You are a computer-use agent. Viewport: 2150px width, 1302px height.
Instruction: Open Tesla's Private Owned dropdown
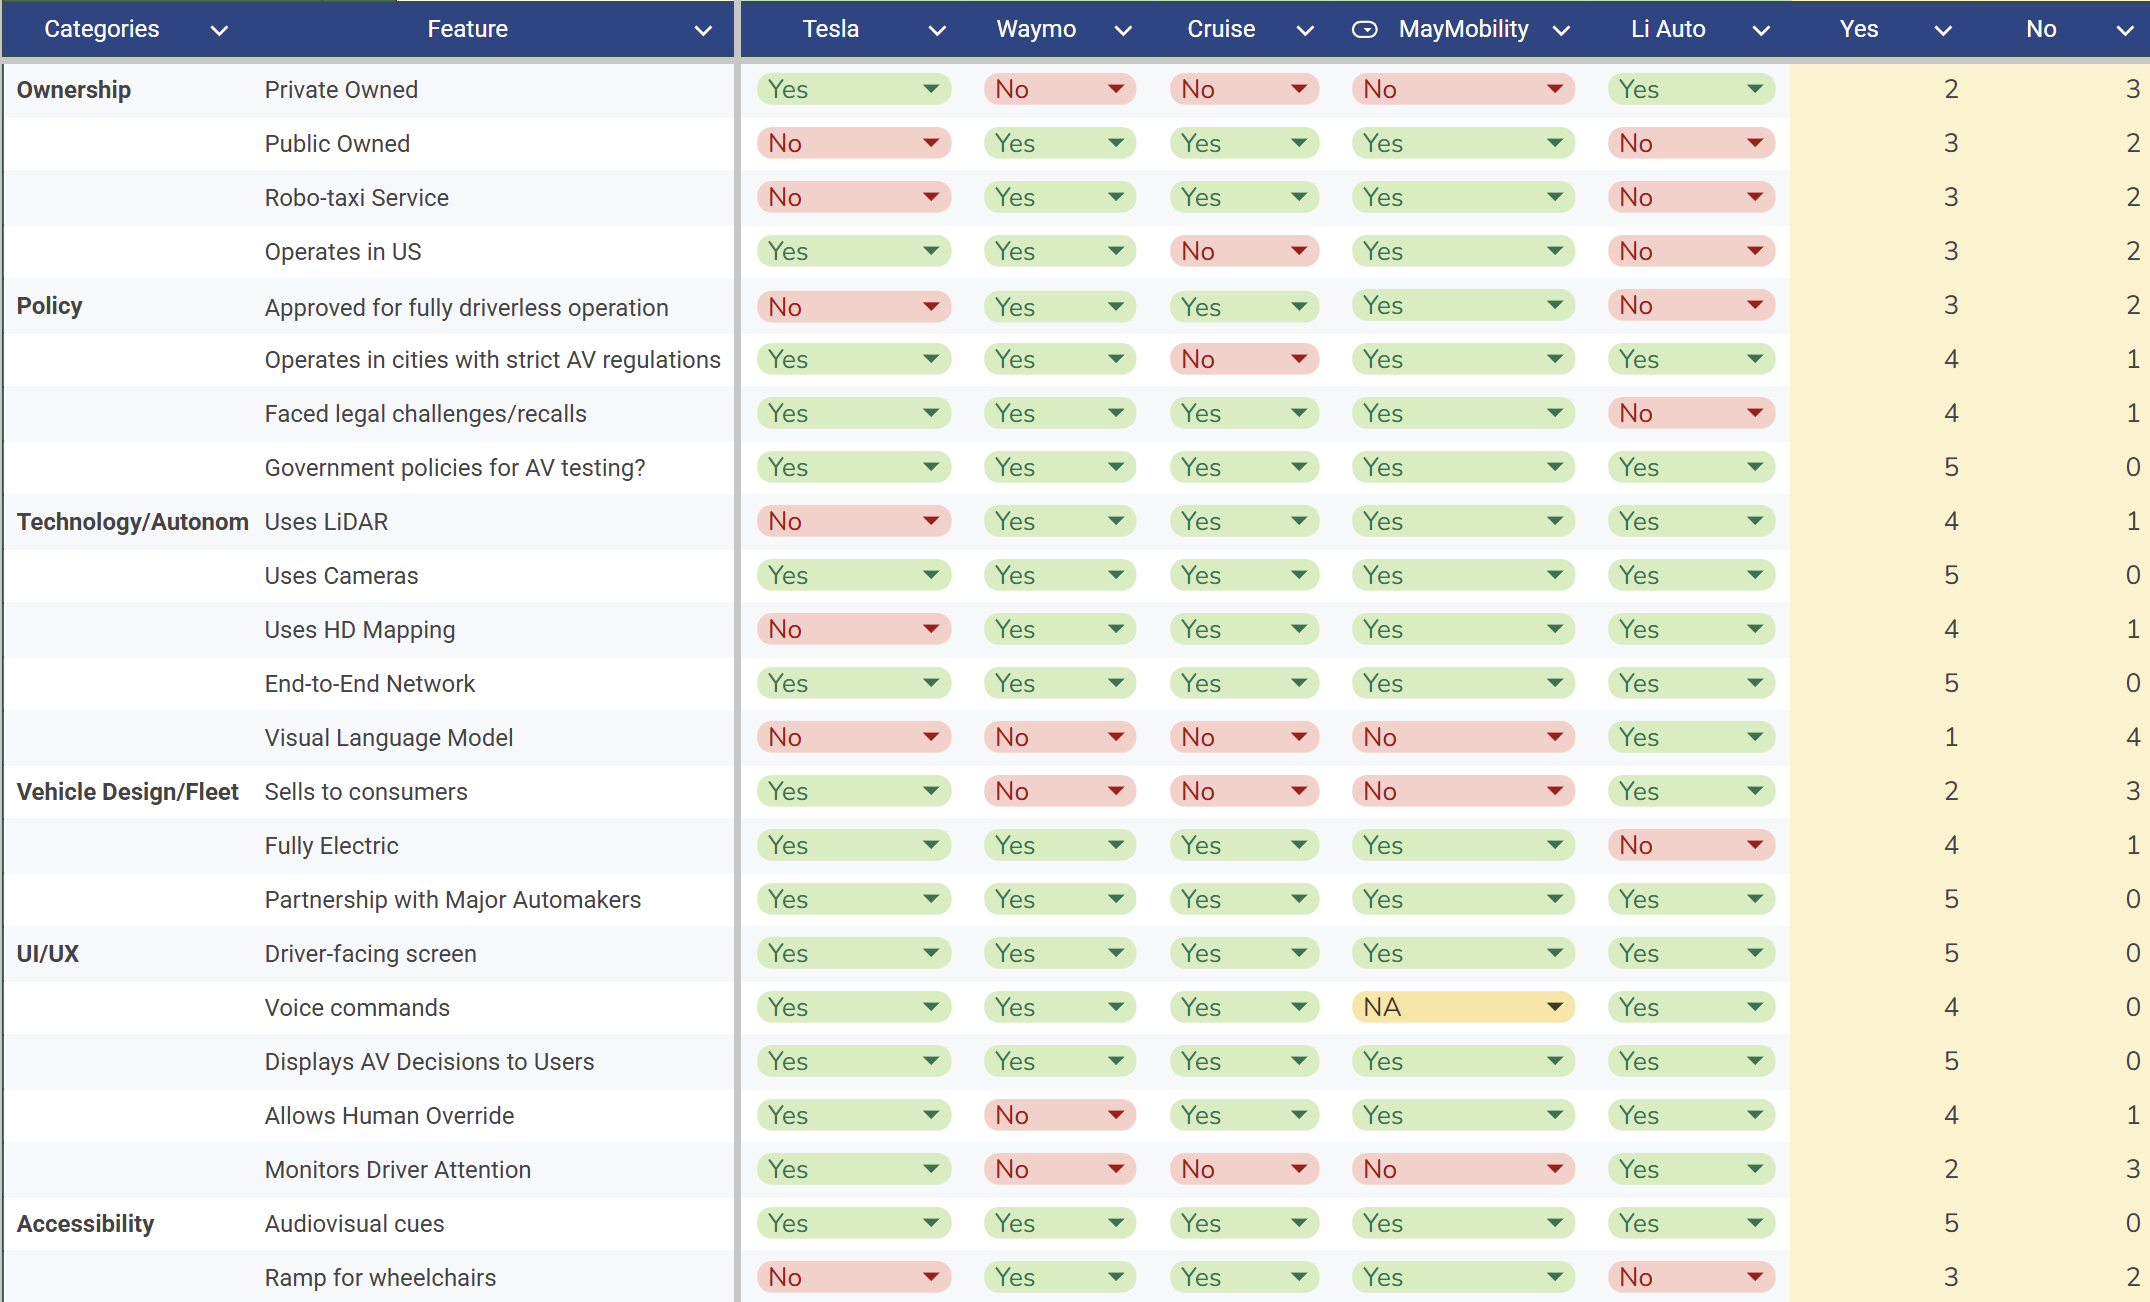(931, 89)
